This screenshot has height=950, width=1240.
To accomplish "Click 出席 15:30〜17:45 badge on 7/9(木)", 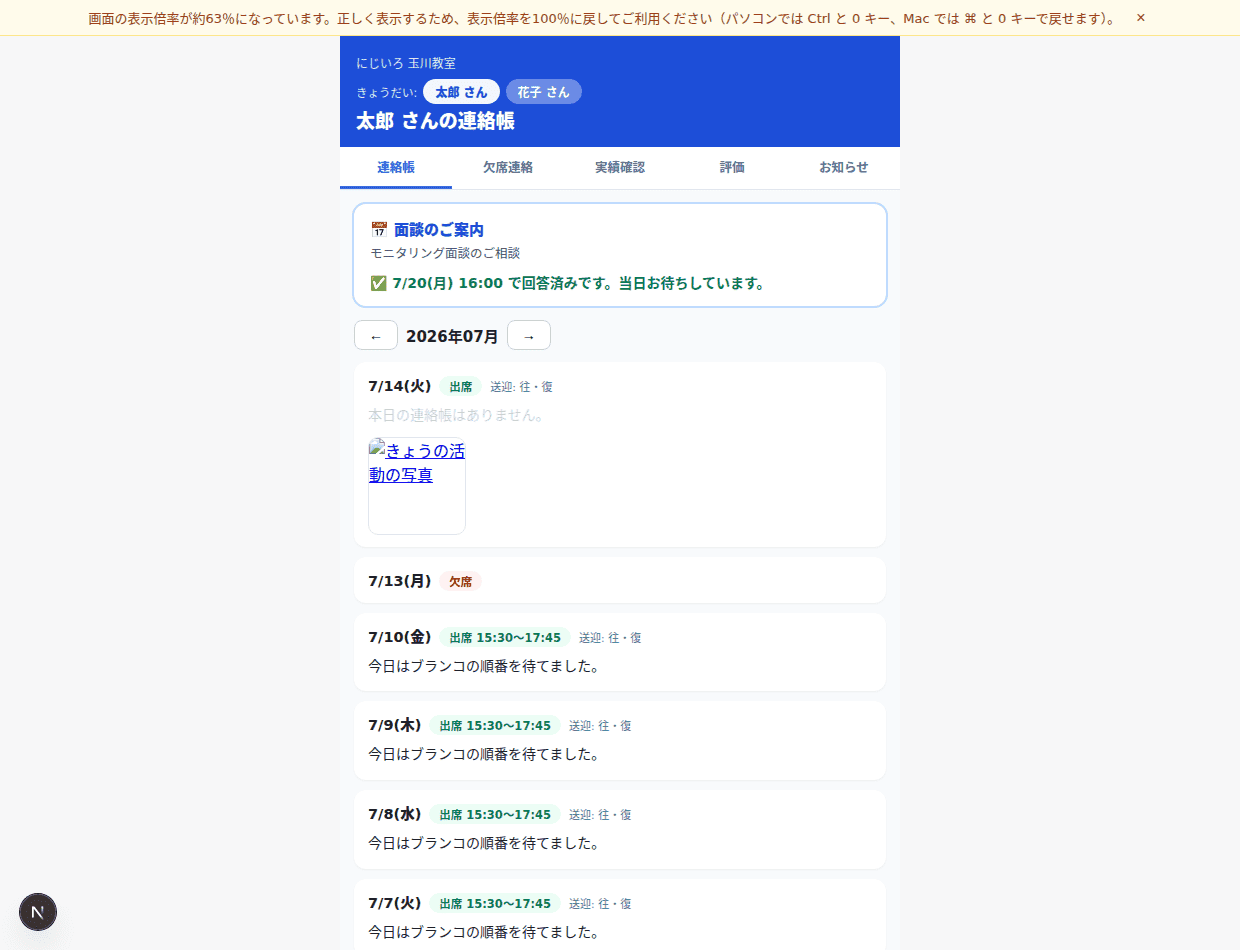I will tap(495, 726).
